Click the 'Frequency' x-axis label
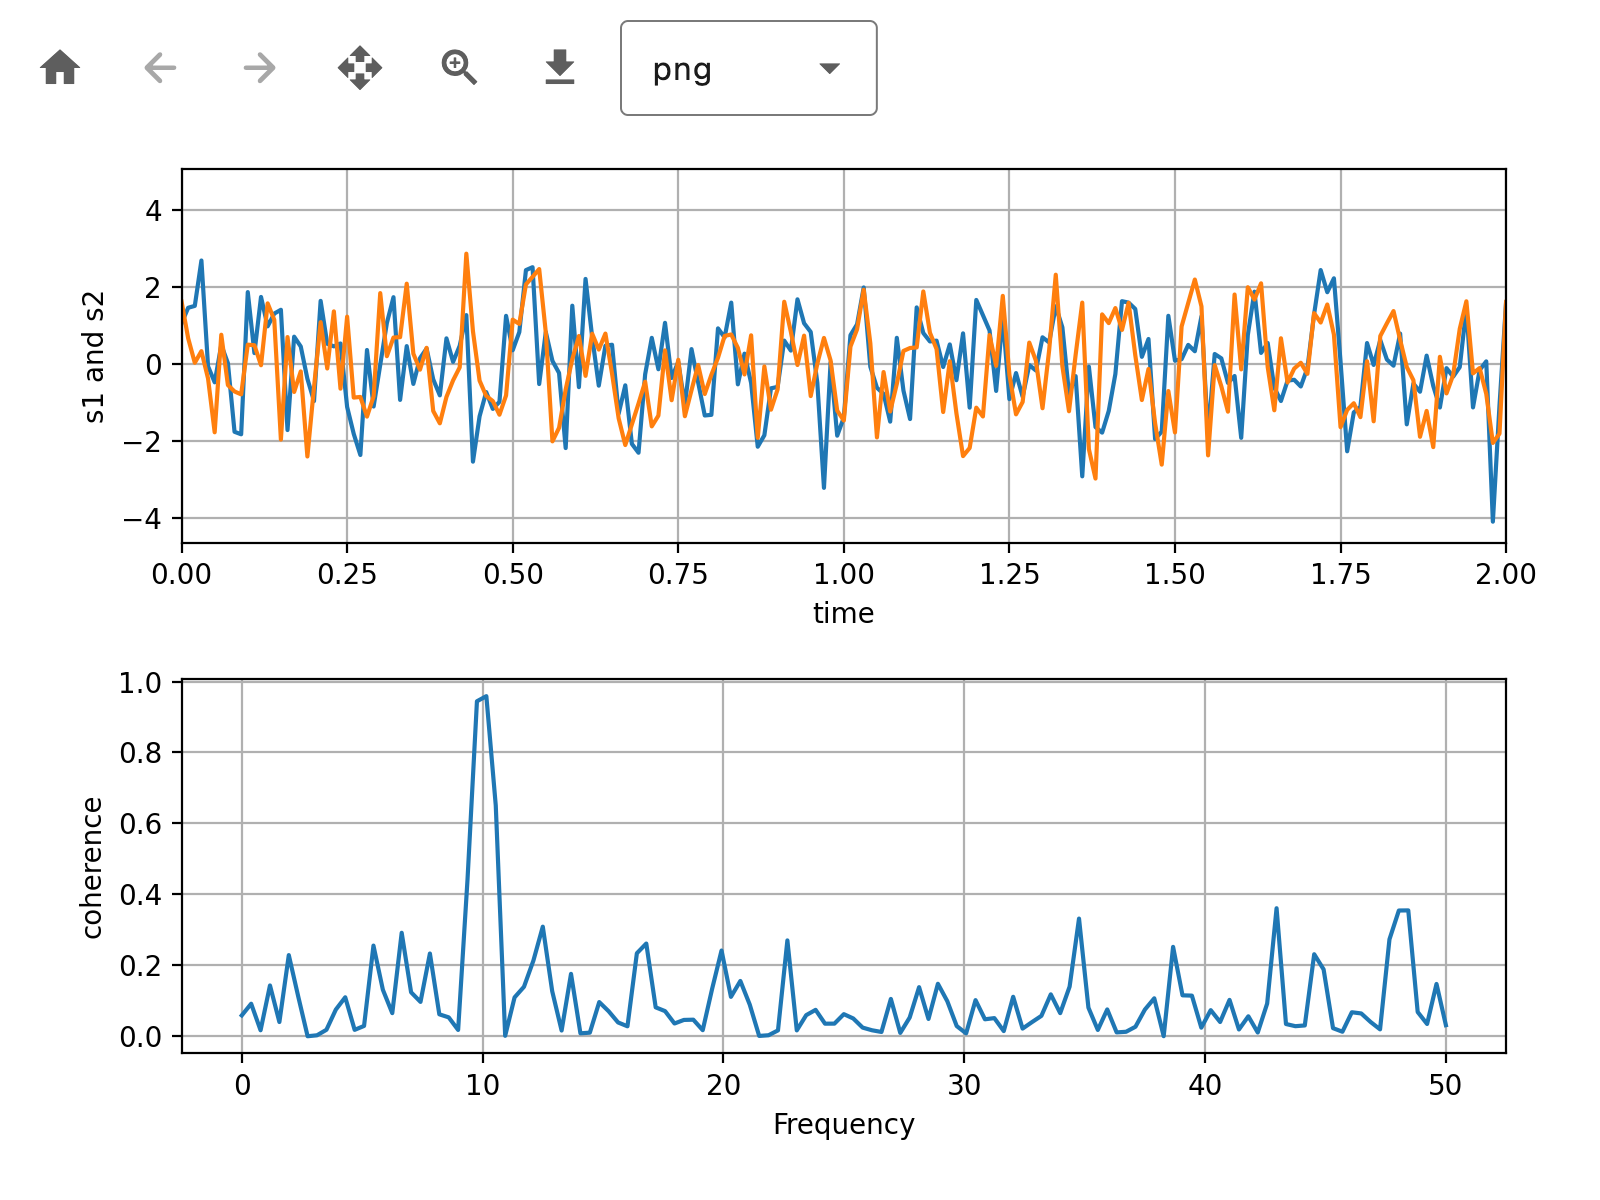The height and width of the screenshot is (1200, 1600). click(843, 1124)
